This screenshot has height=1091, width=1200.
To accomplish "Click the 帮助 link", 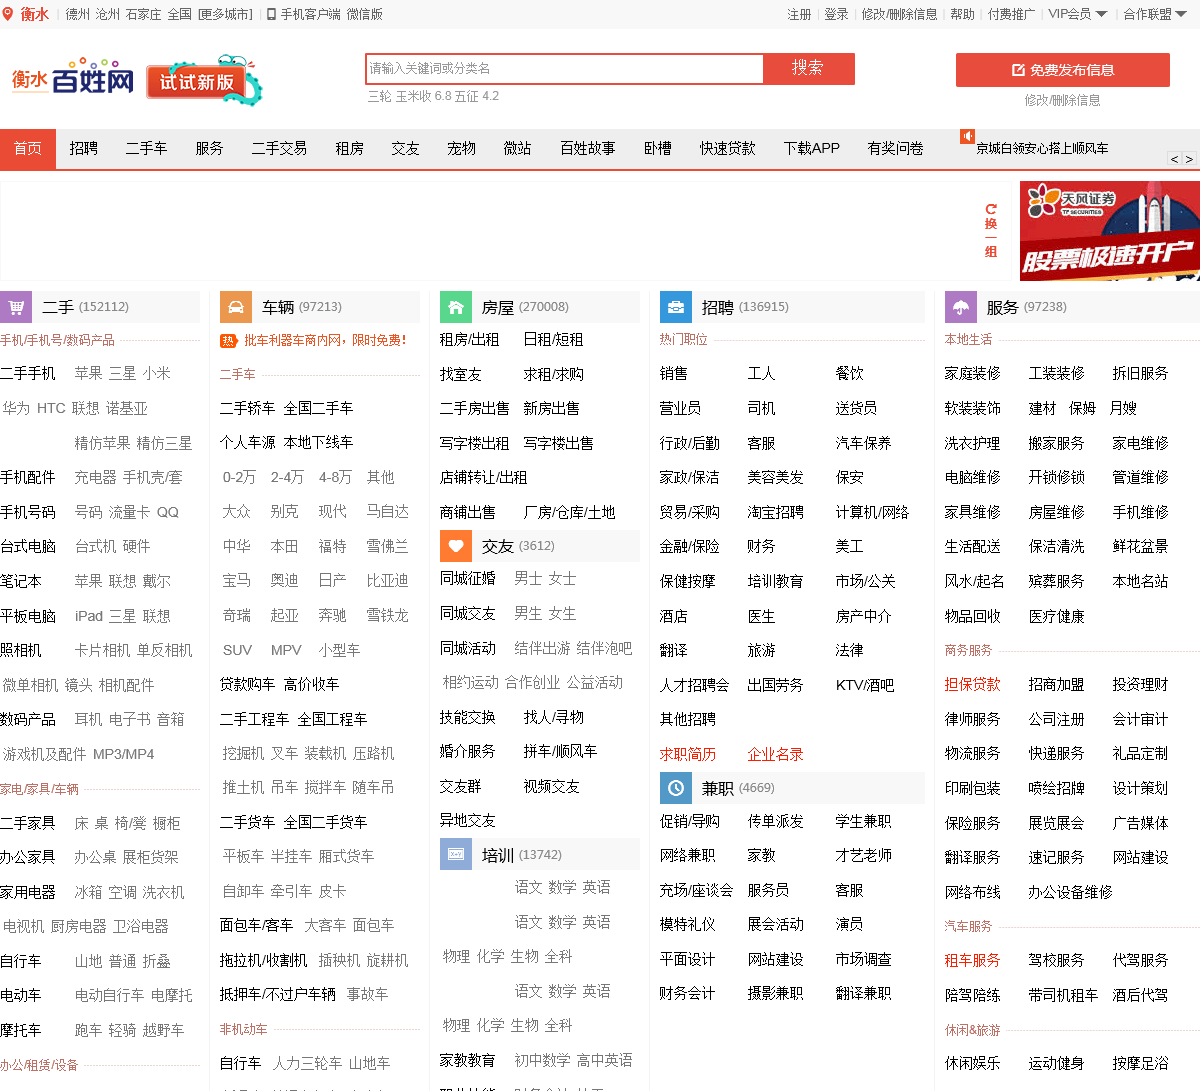I will click(x=962, y=14).
